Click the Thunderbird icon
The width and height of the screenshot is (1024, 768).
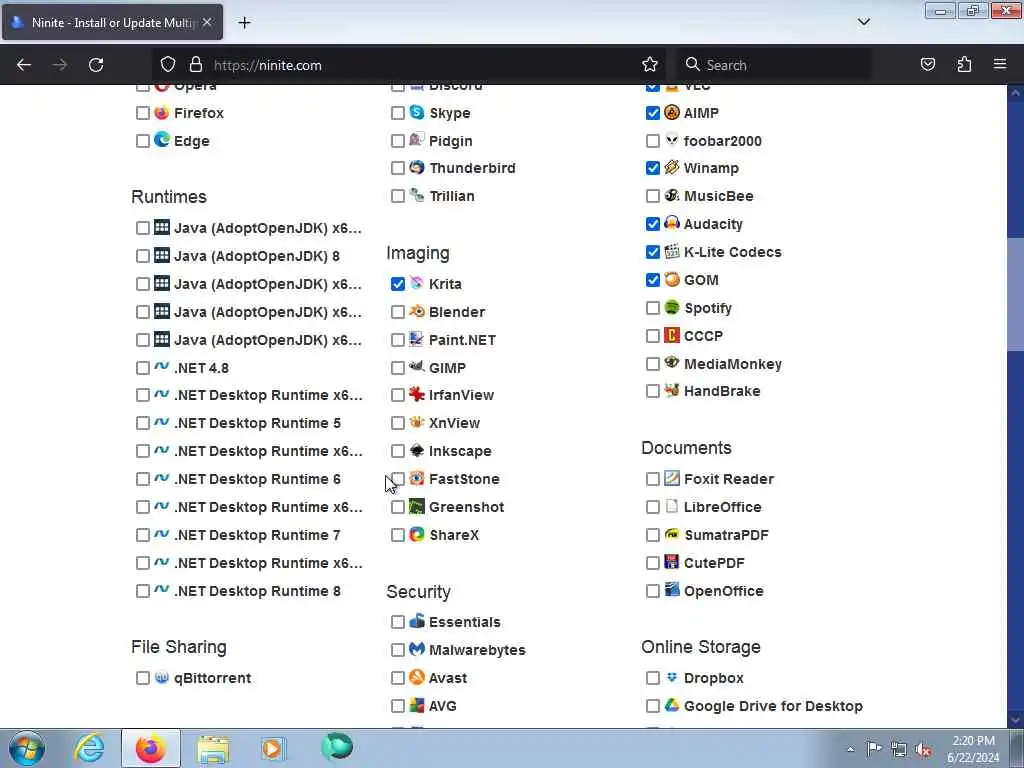click(417, 167)
